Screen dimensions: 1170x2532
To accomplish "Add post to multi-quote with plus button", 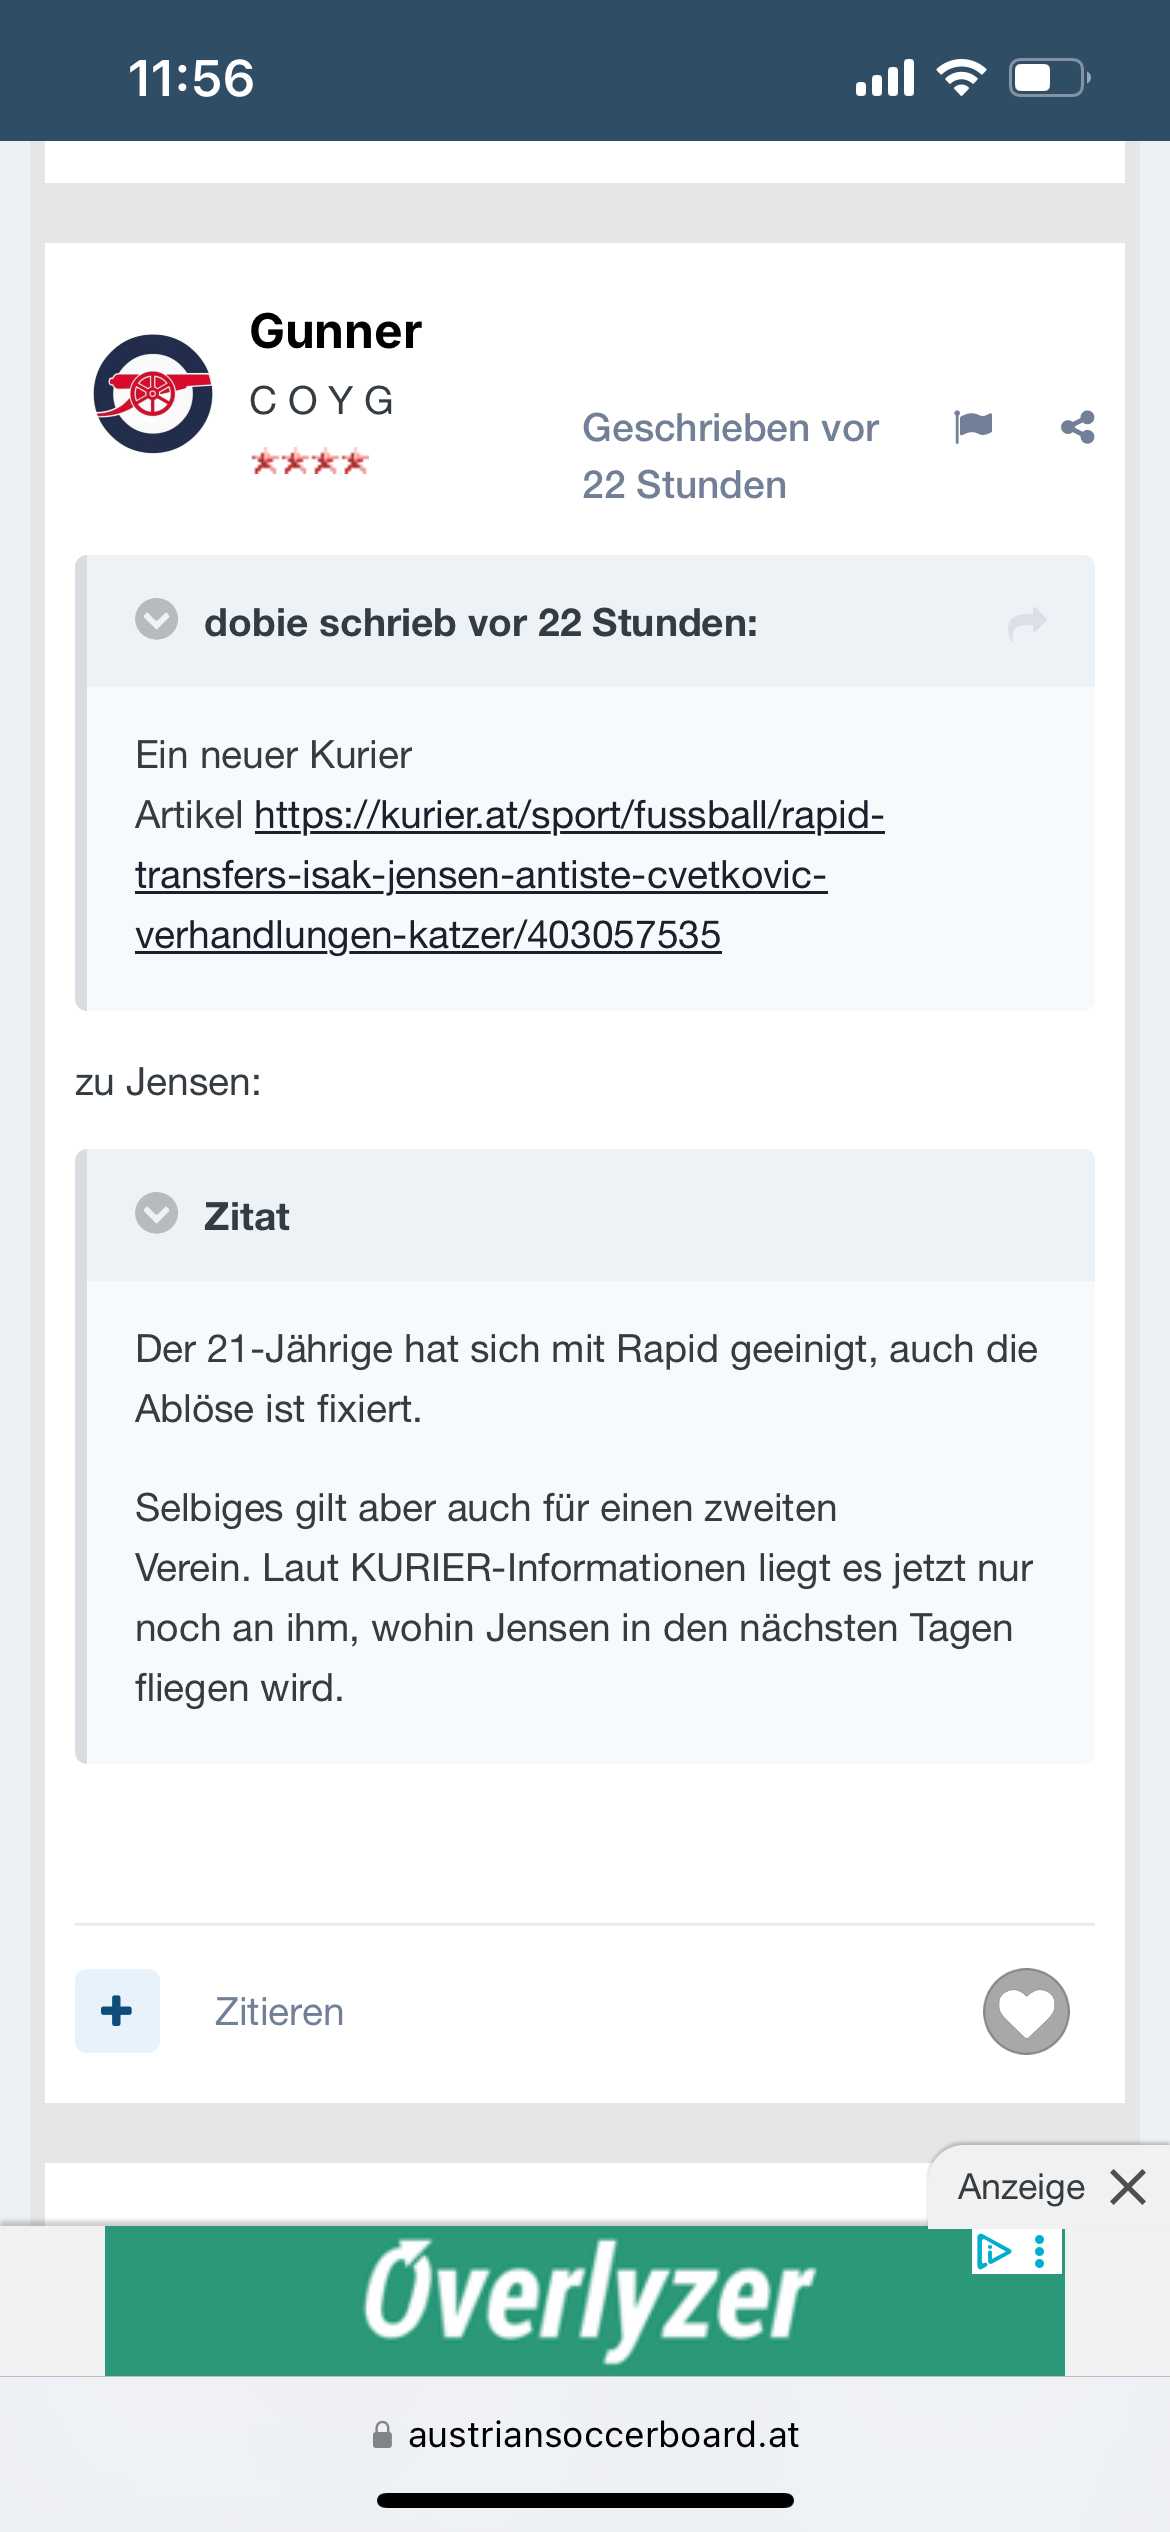I will click(x=117, y=2011).
